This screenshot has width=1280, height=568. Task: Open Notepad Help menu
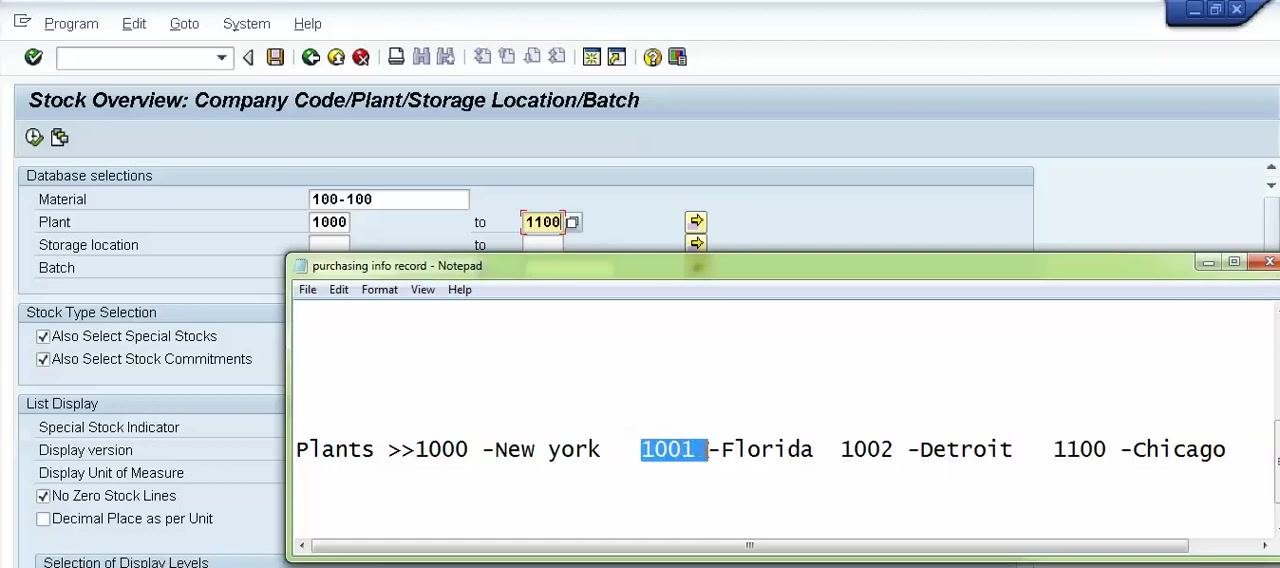460,289
